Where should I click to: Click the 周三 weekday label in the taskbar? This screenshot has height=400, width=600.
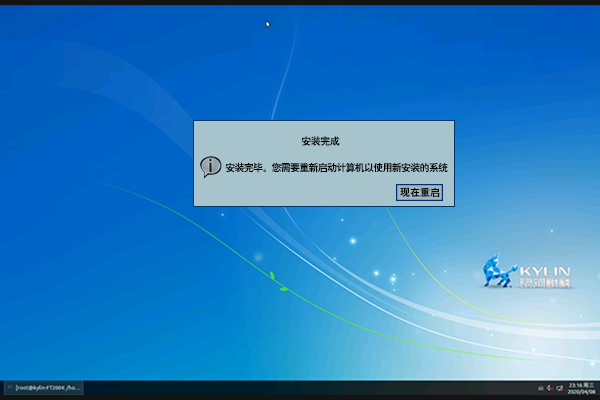pos(590,383)
